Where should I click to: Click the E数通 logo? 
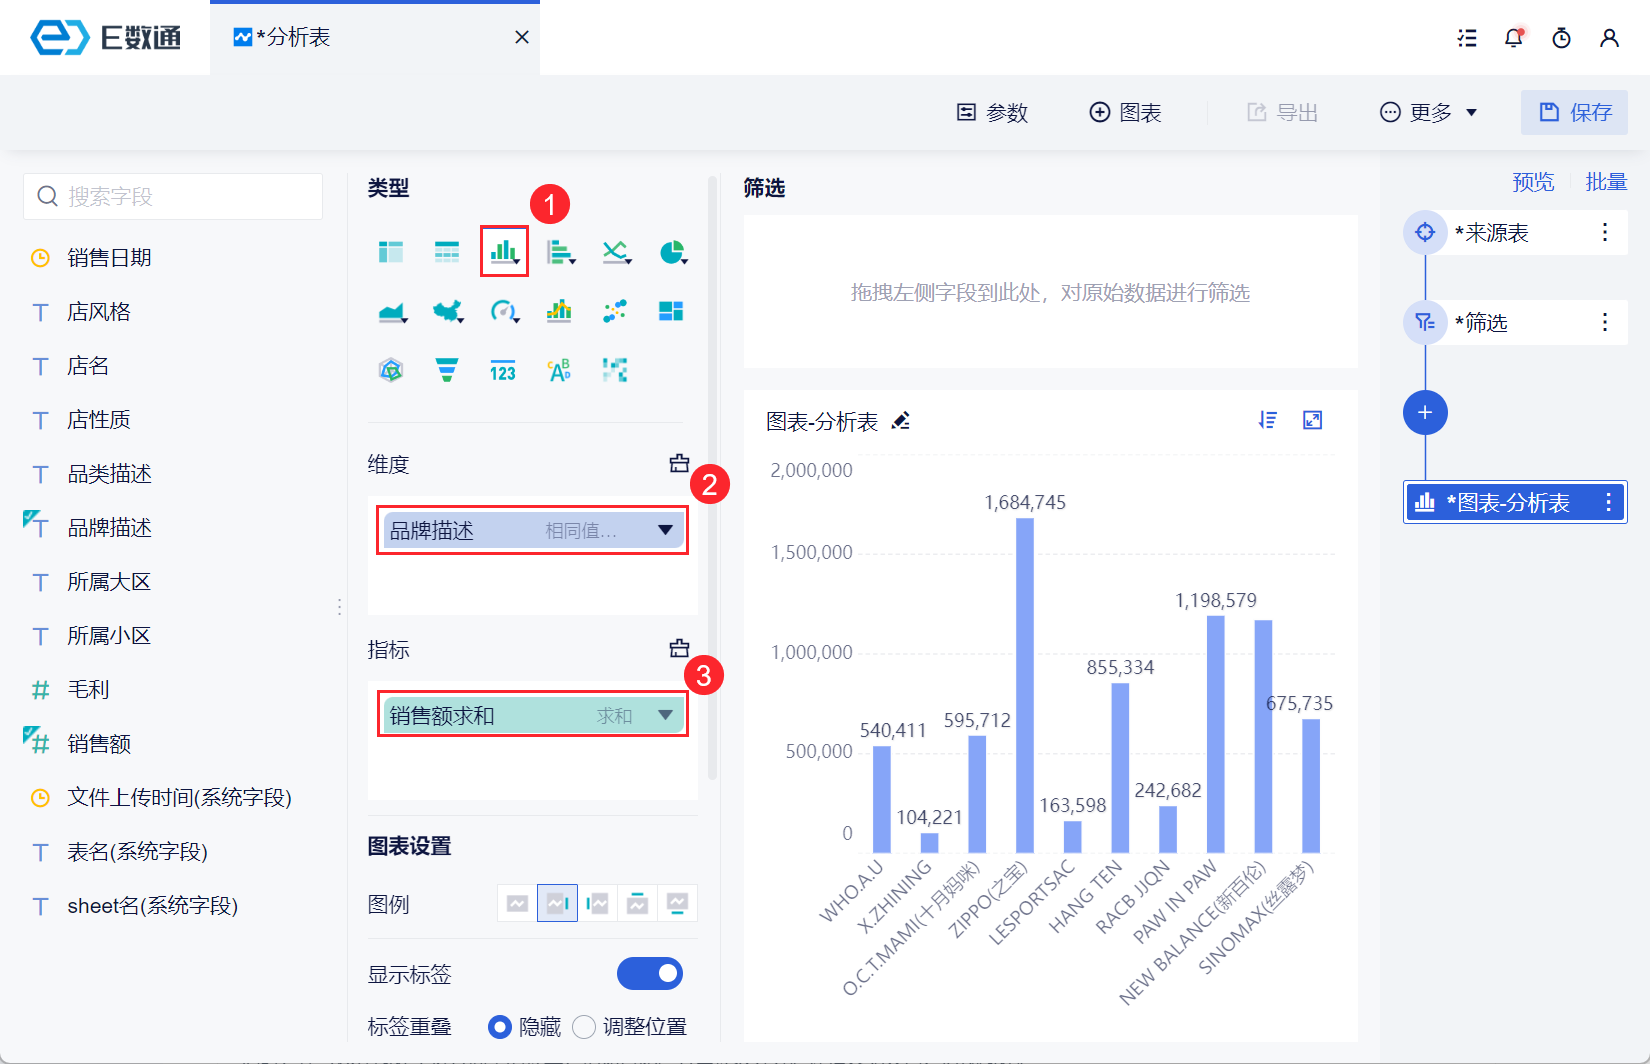(x=106, y=38)
